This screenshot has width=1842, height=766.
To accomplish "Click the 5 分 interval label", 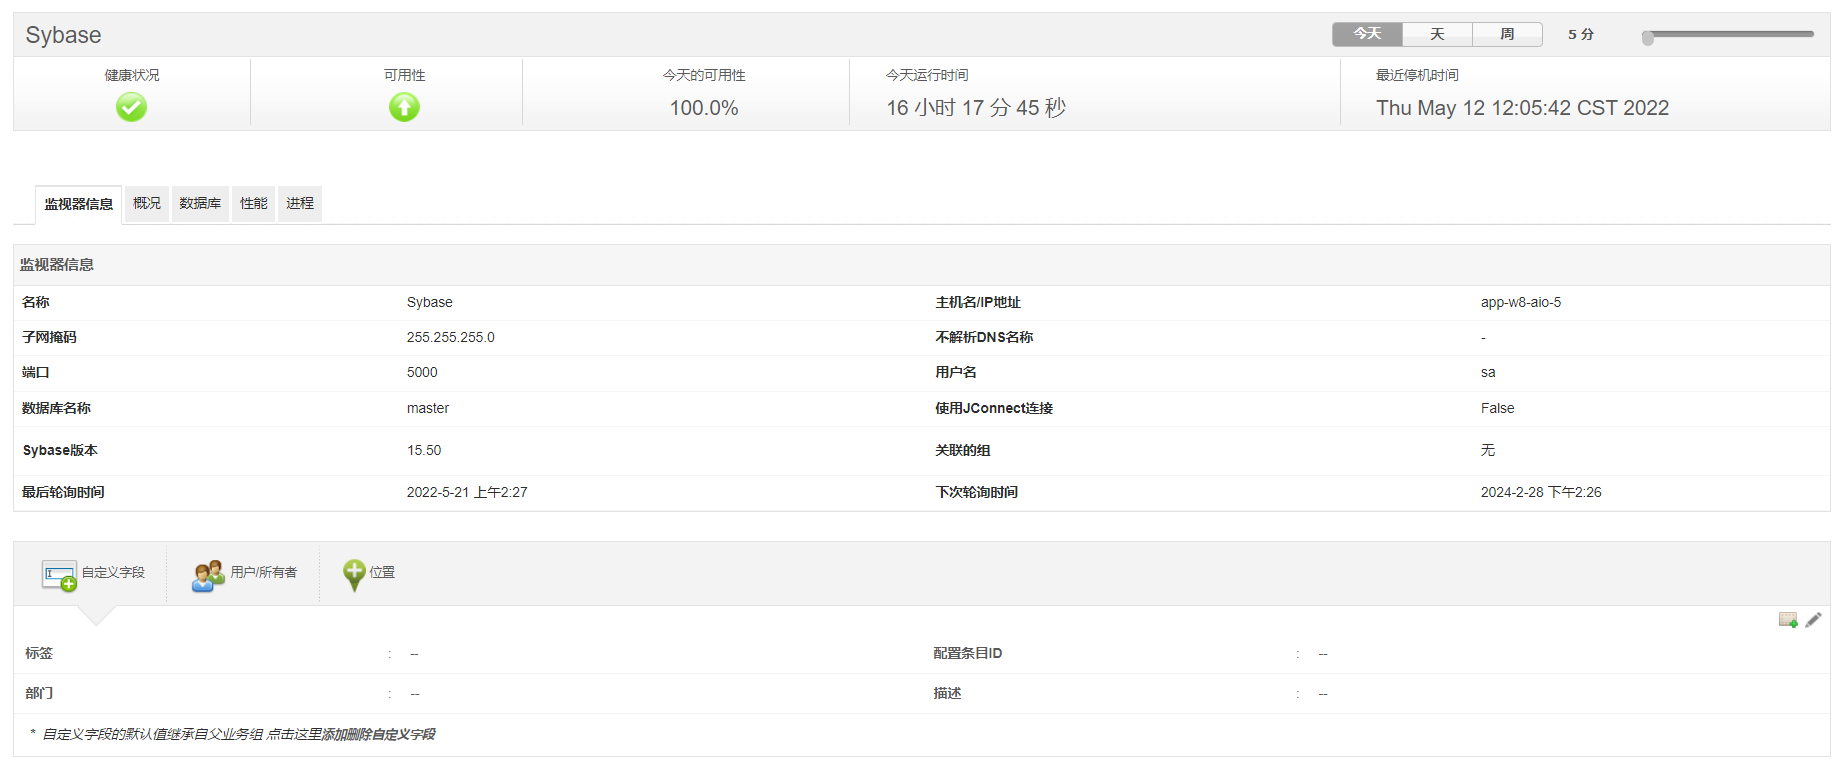I will pyautogui.click(x=1581, y=34).
